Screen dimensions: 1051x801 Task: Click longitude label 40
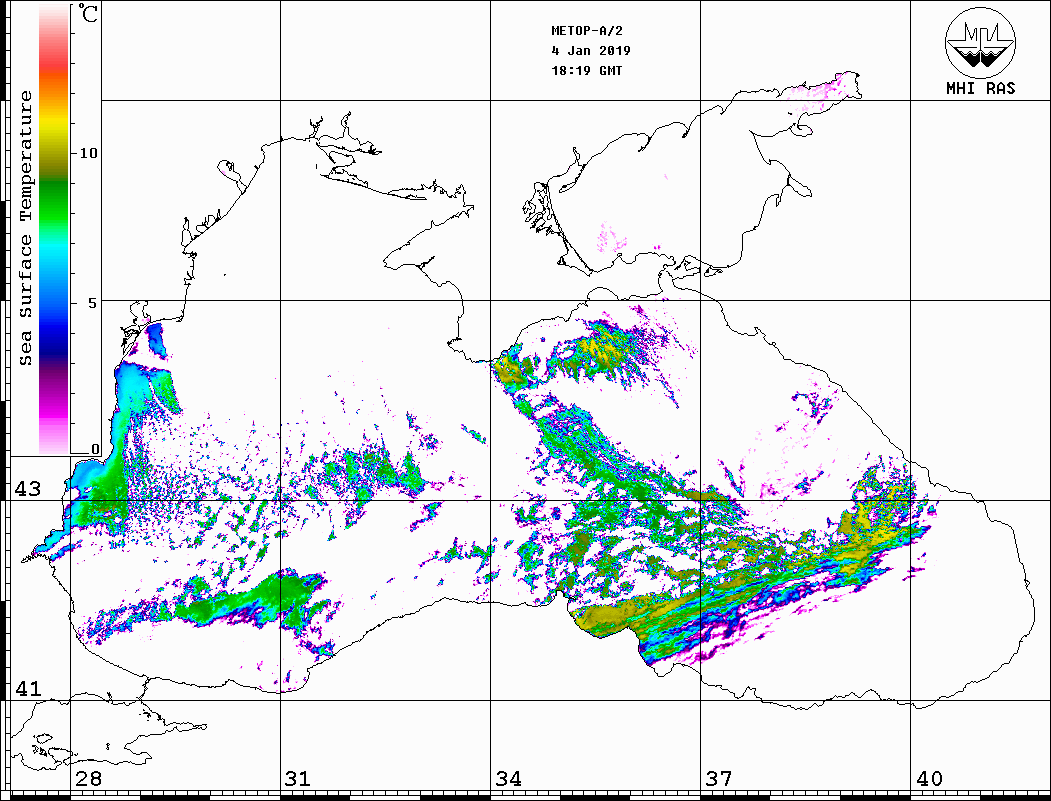click(x=929, y=778)
